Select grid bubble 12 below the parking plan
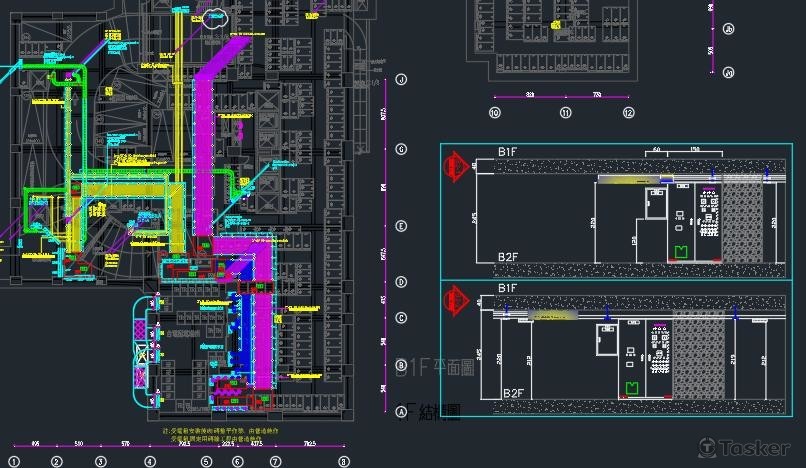Viewport: 806px width, 468px height. [x=628, y=113]
